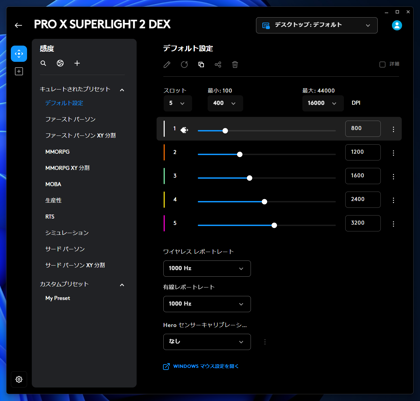Search presets with the magnifier icon
This screenshot has height=401, width=420.
coord(43,63)
